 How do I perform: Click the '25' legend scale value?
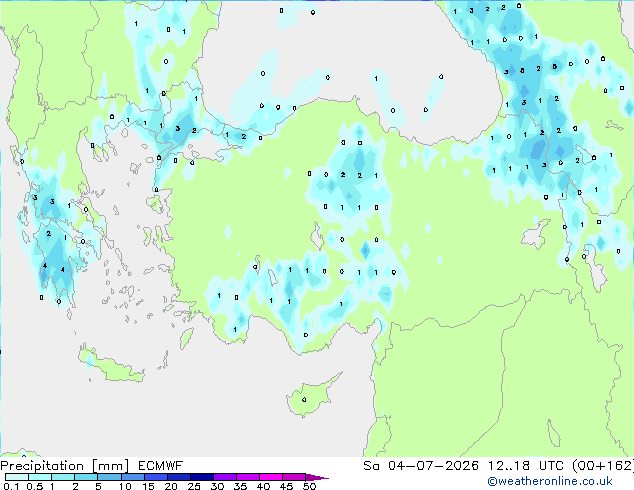point(194,486)
